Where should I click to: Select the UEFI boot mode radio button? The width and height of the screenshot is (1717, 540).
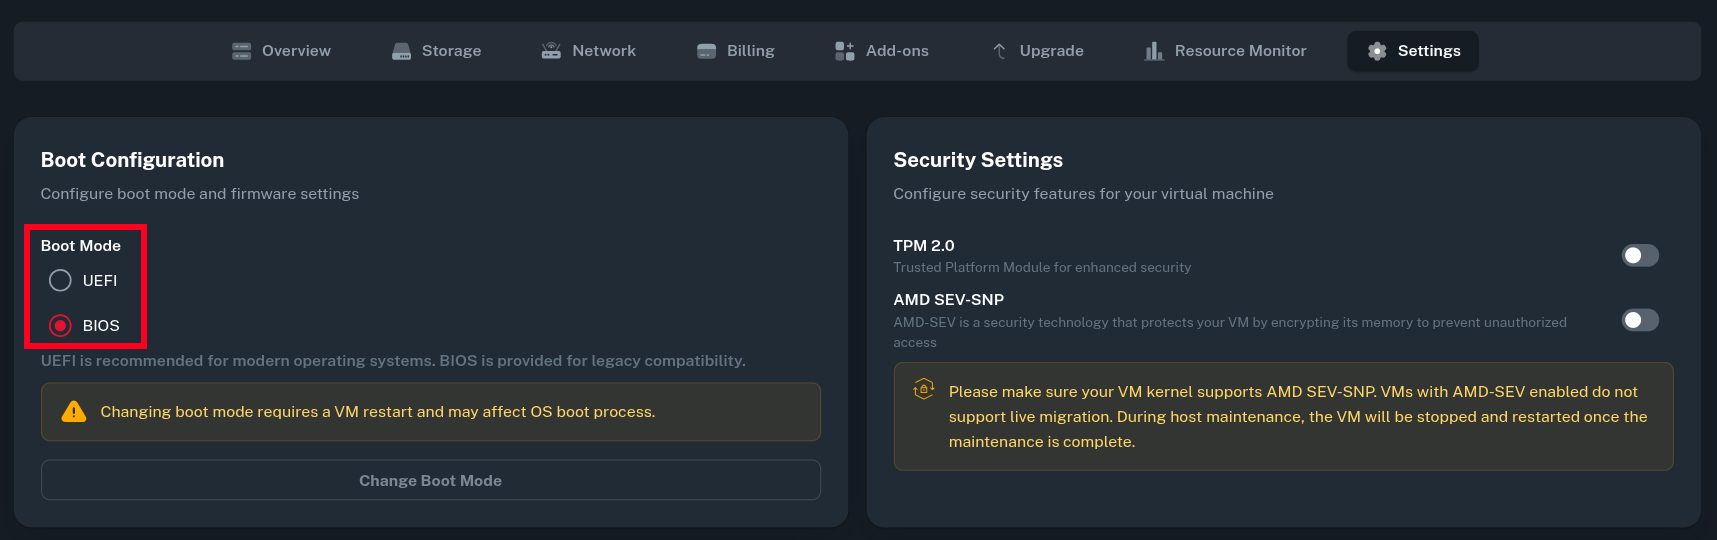60,281
